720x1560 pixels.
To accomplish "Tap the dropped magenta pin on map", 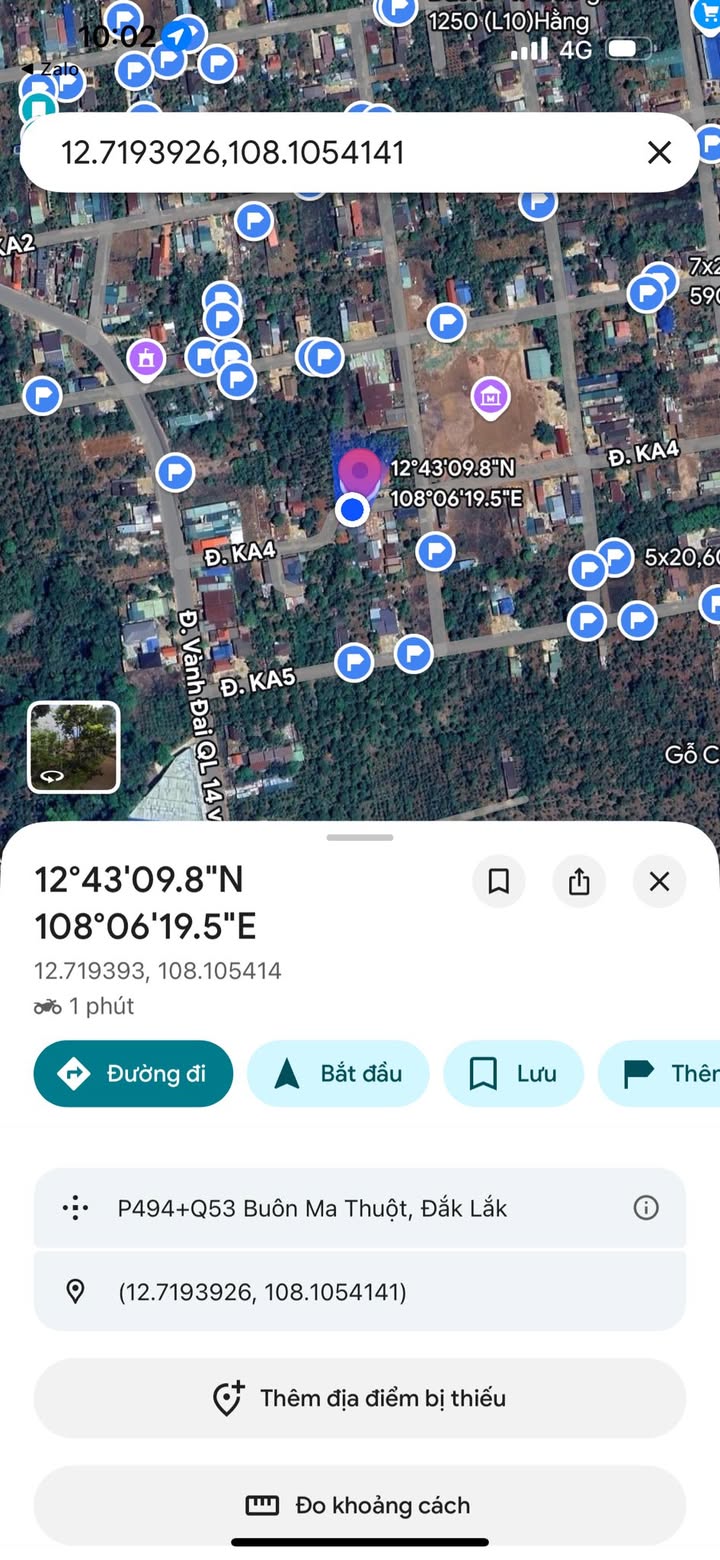I will click(x=360, y=472).
